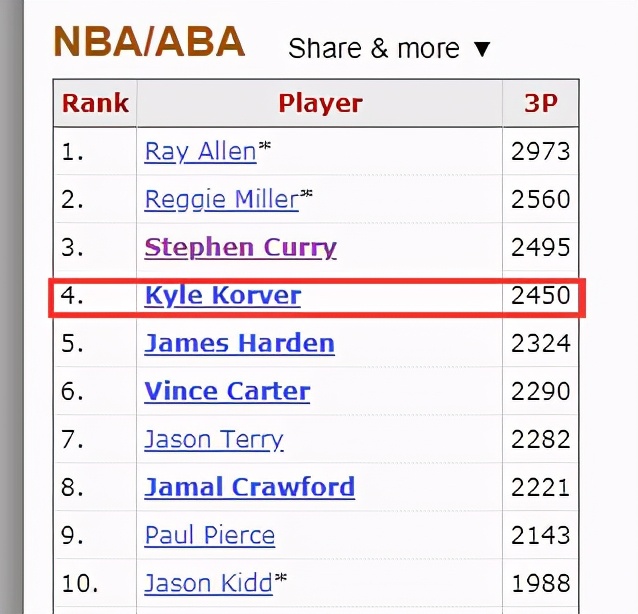The height and width of the screenshot is (614, 638).
Task: Open Vince Carter's profile link
Action: point(227,391)
